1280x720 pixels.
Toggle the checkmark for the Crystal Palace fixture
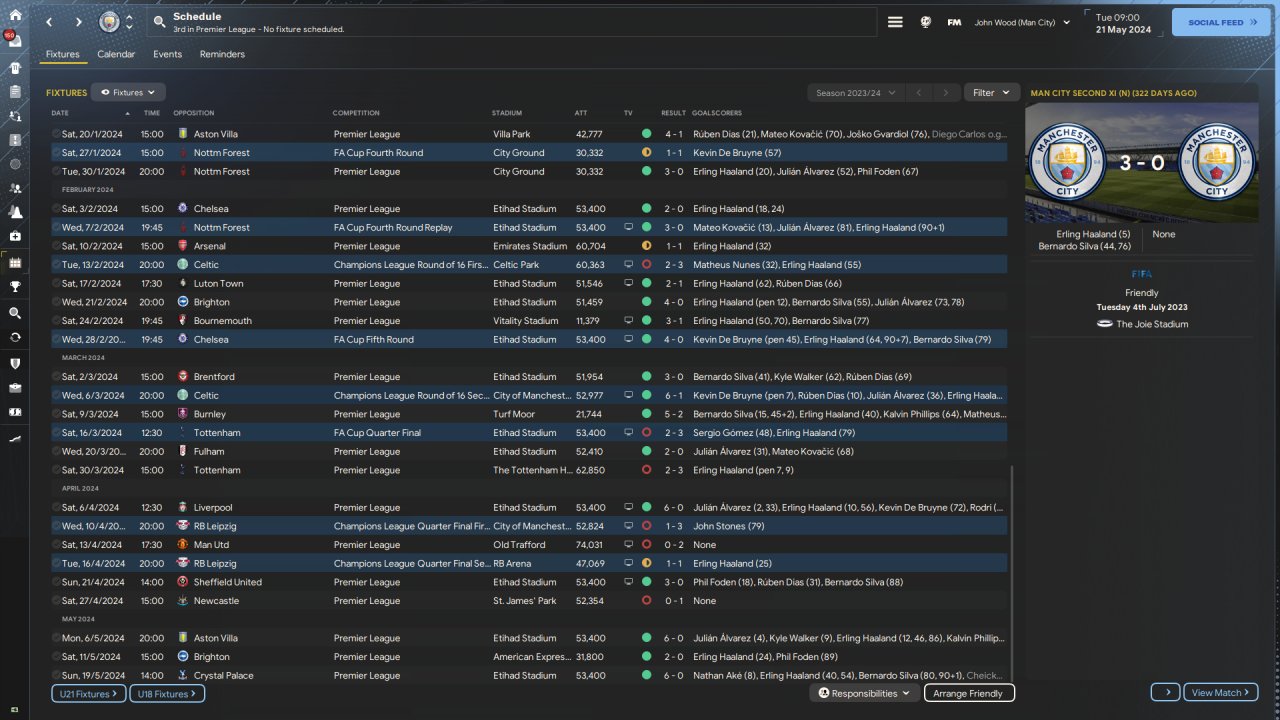[x=56, y=676]
